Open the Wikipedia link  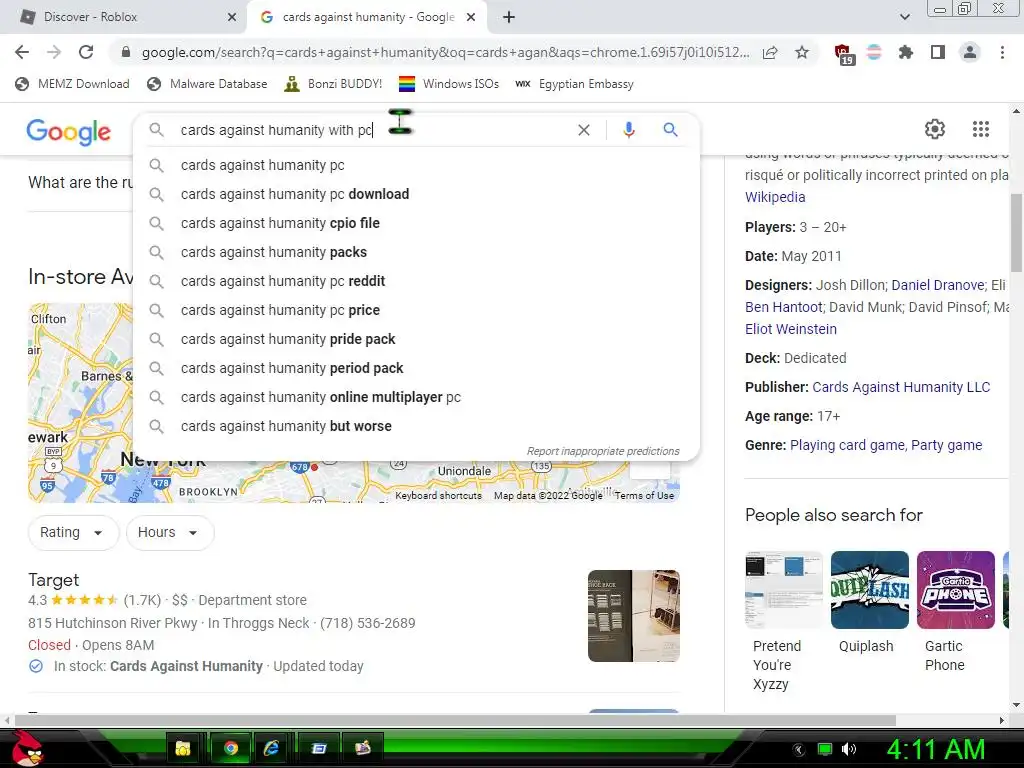775,197
